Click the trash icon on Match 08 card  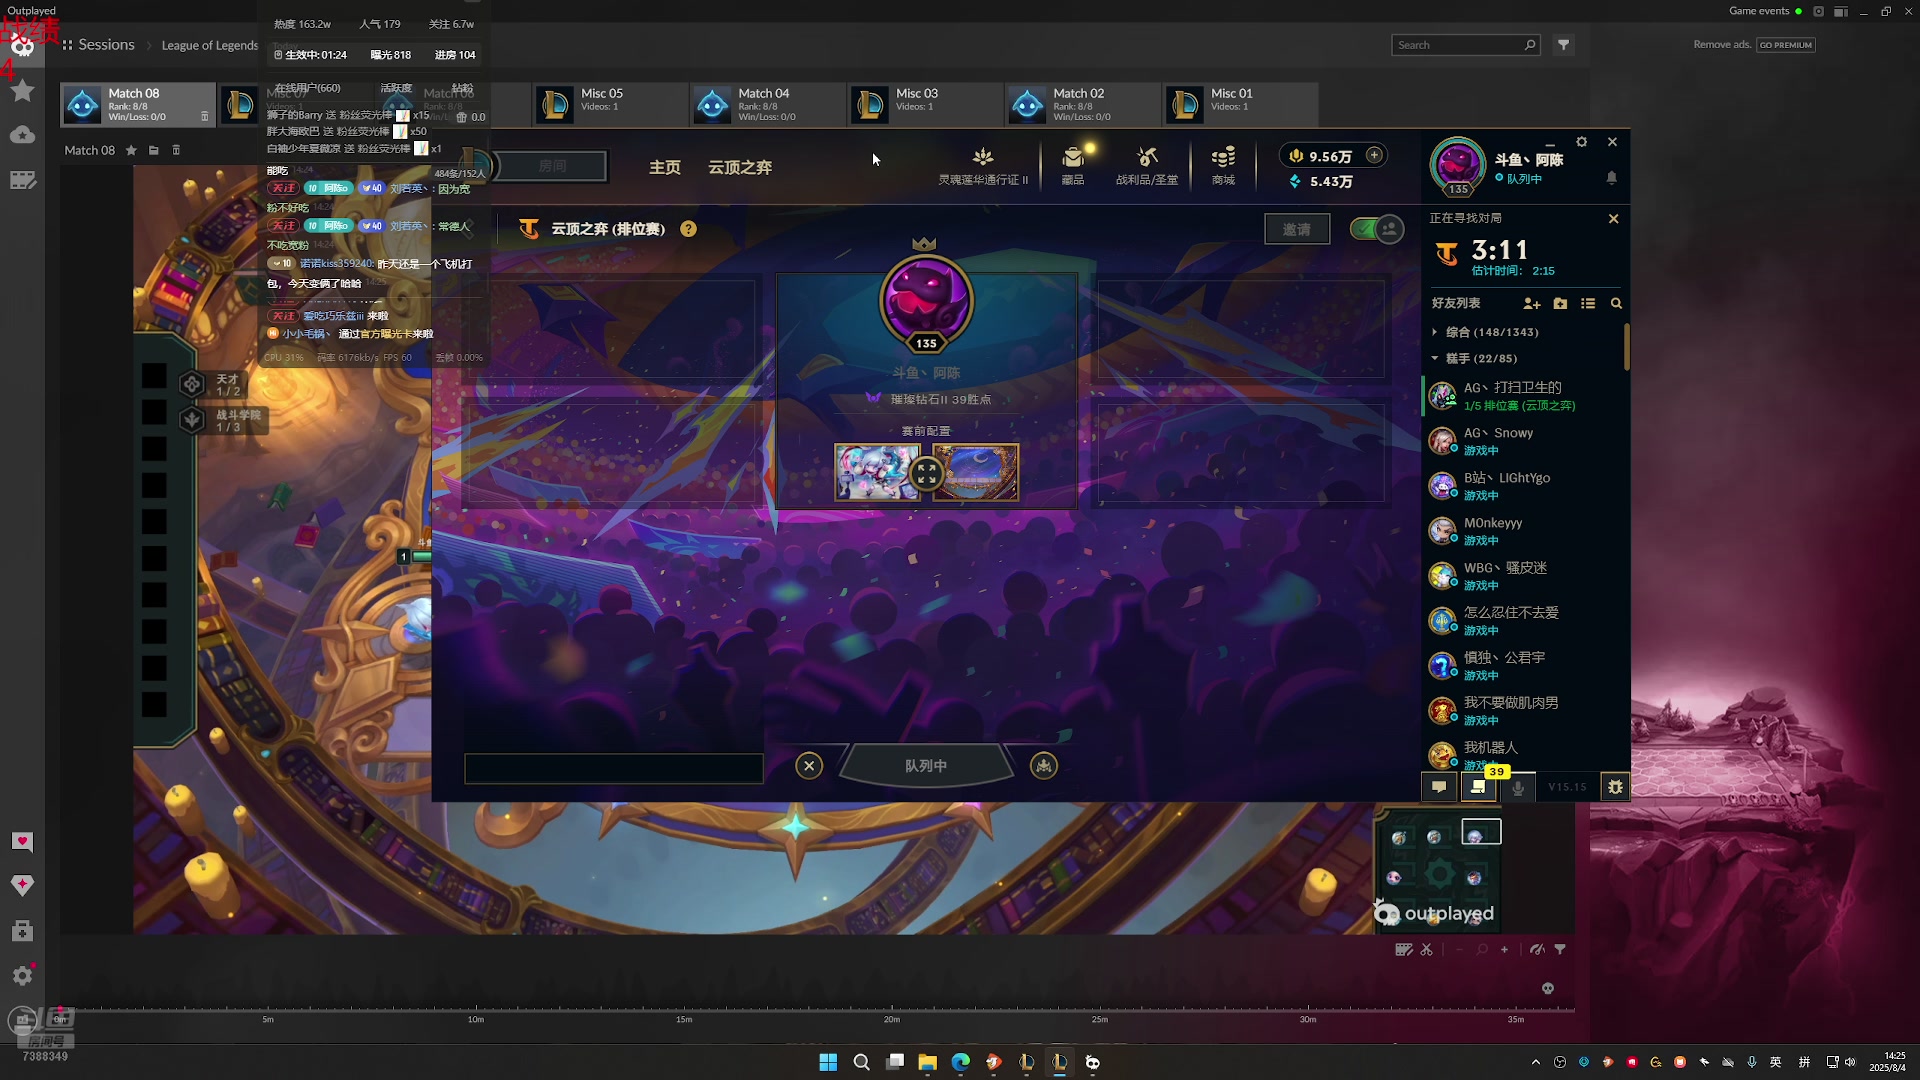tap(205, 117)
